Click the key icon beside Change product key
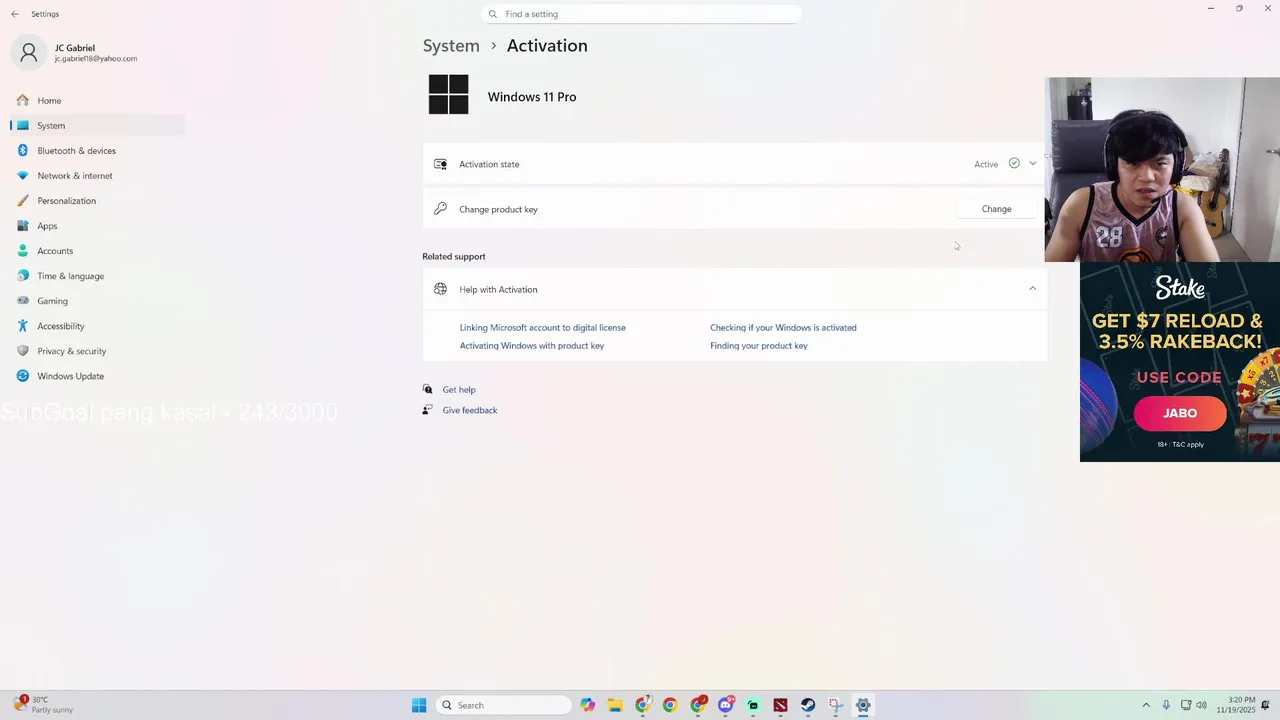 440,209
